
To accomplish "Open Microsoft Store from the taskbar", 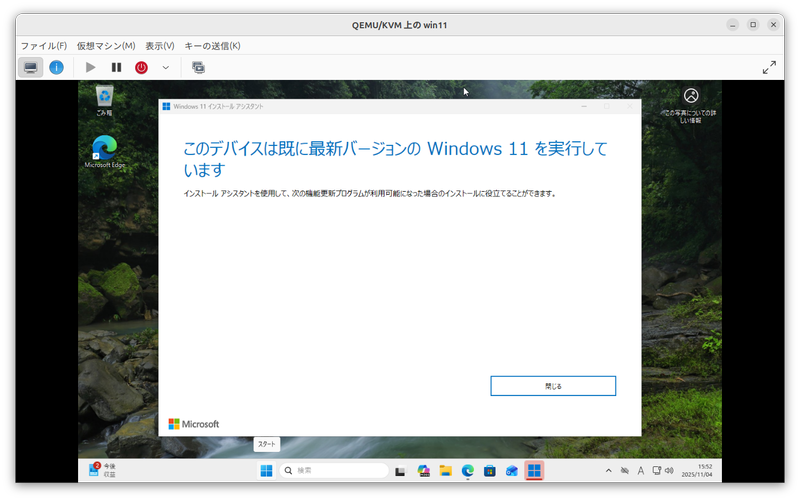I will (490, 470).
